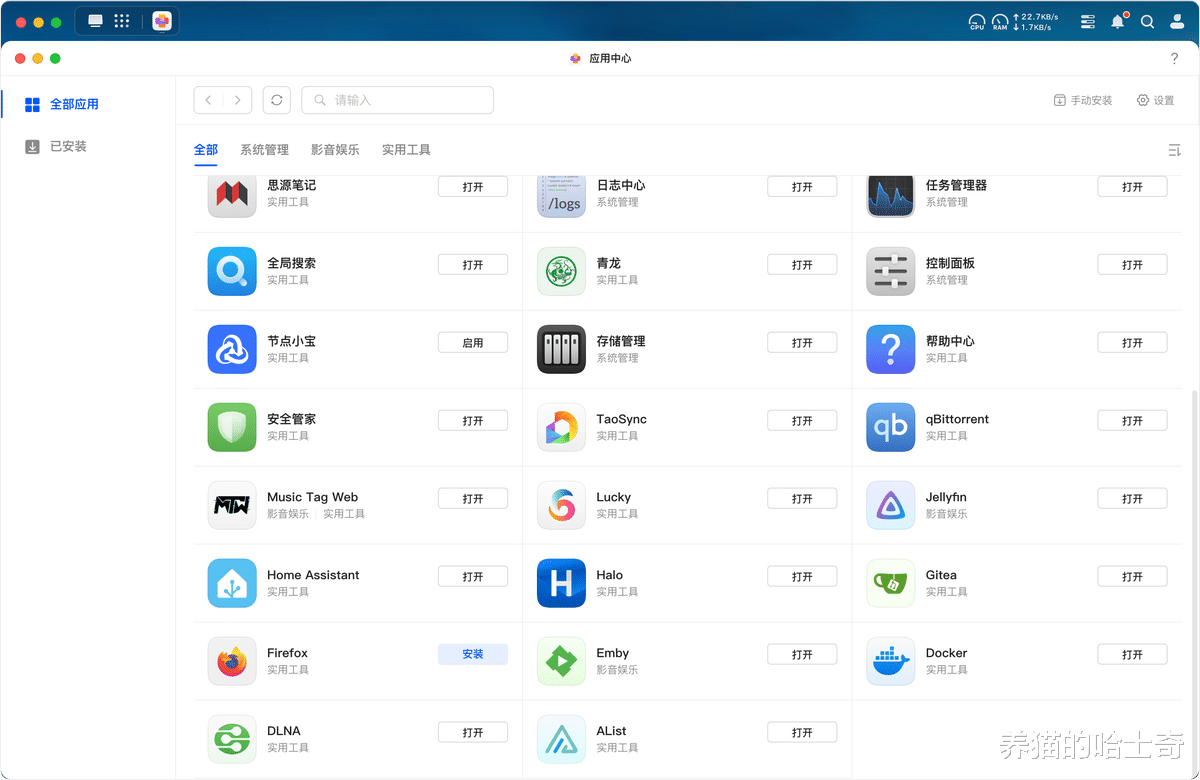Click the 安全管家 shield icon

(232, 428)
